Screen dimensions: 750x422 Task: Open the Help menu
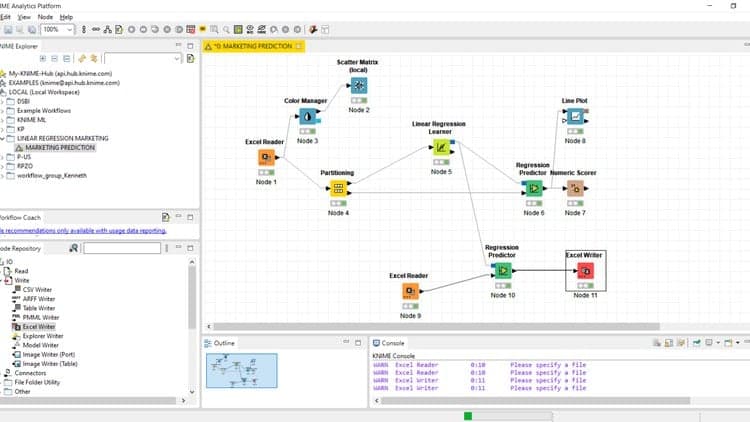click(x=66, y=17)
